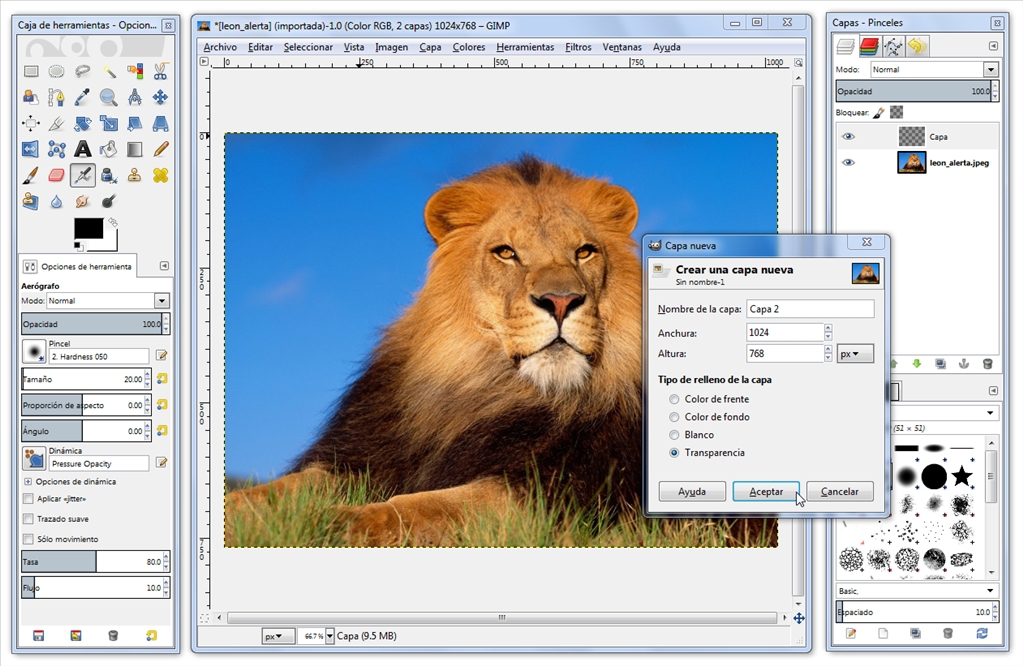Toggle visibility of the Capa layer
This screenshot has width=1023, height=666.
click(x=849, y=136)
